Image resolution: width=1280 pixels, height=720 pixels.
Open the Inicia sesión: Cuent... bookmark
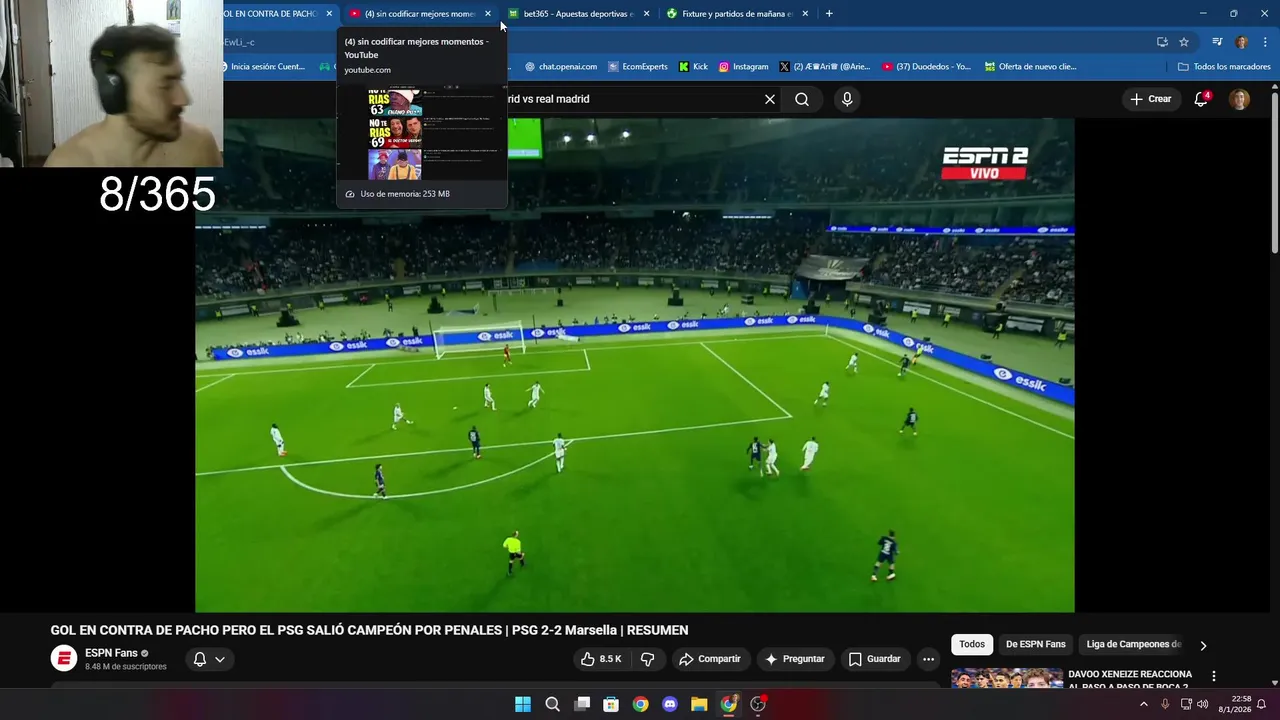[264, 67]
